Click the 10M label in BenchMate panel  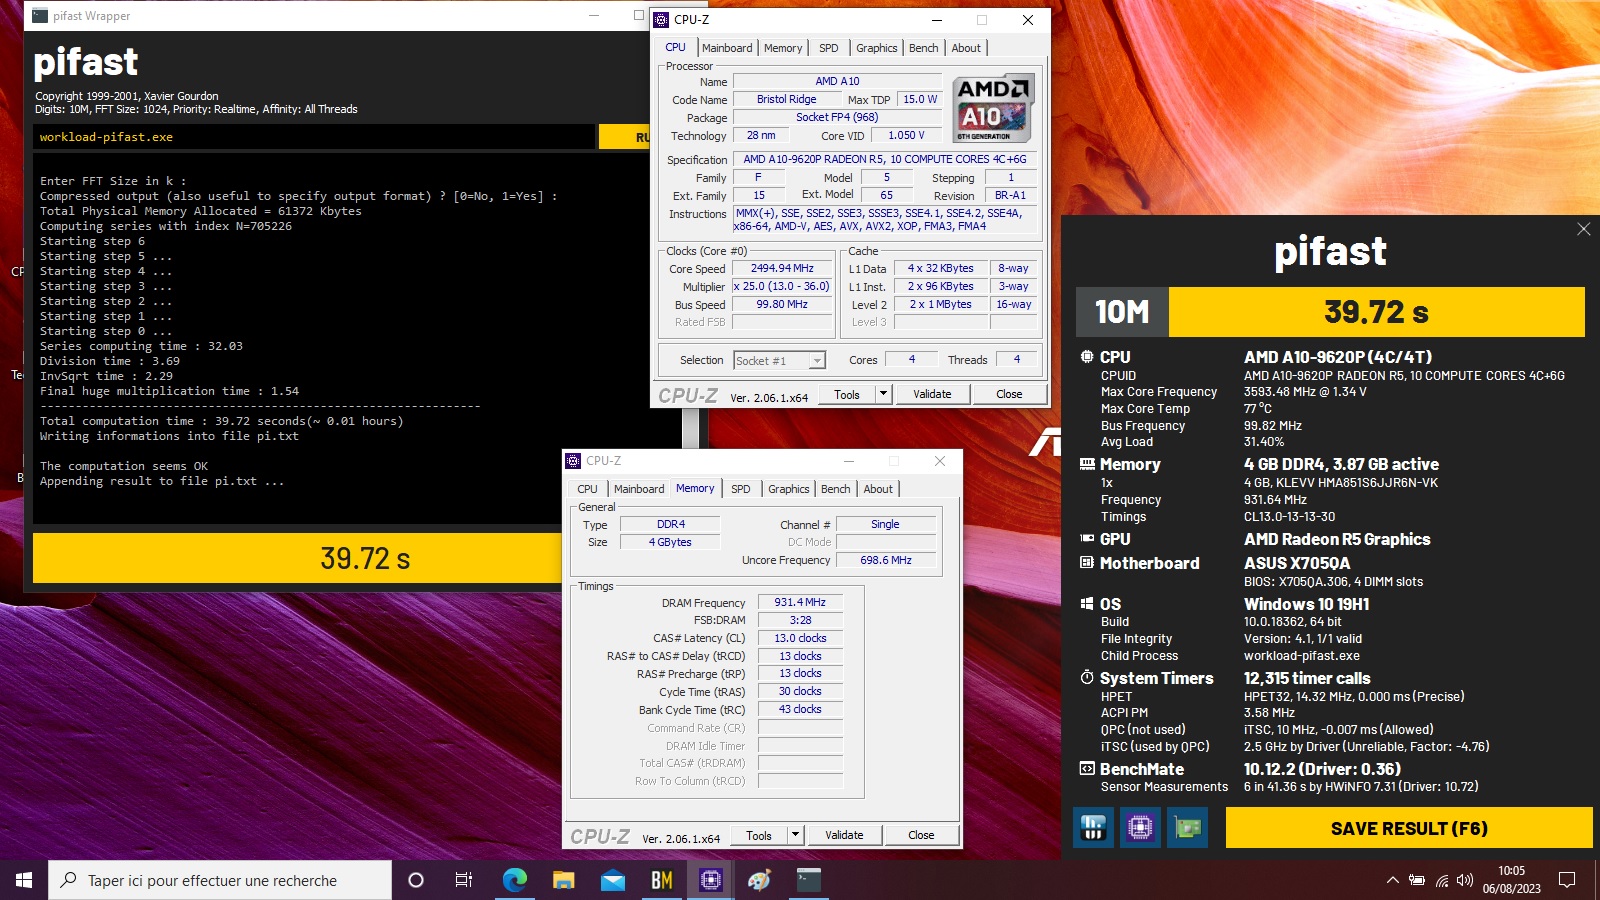pyautogui.click(x=1122, y=312)
